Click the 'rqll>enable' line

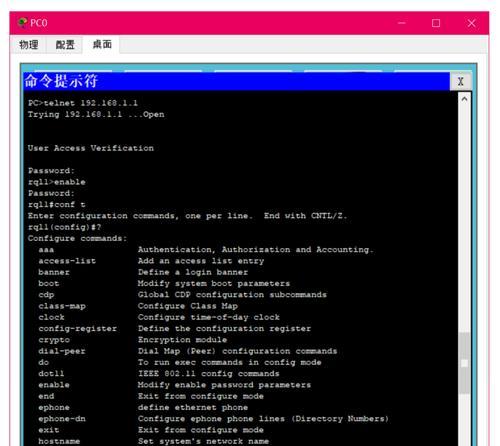click(x=57, y=182)
